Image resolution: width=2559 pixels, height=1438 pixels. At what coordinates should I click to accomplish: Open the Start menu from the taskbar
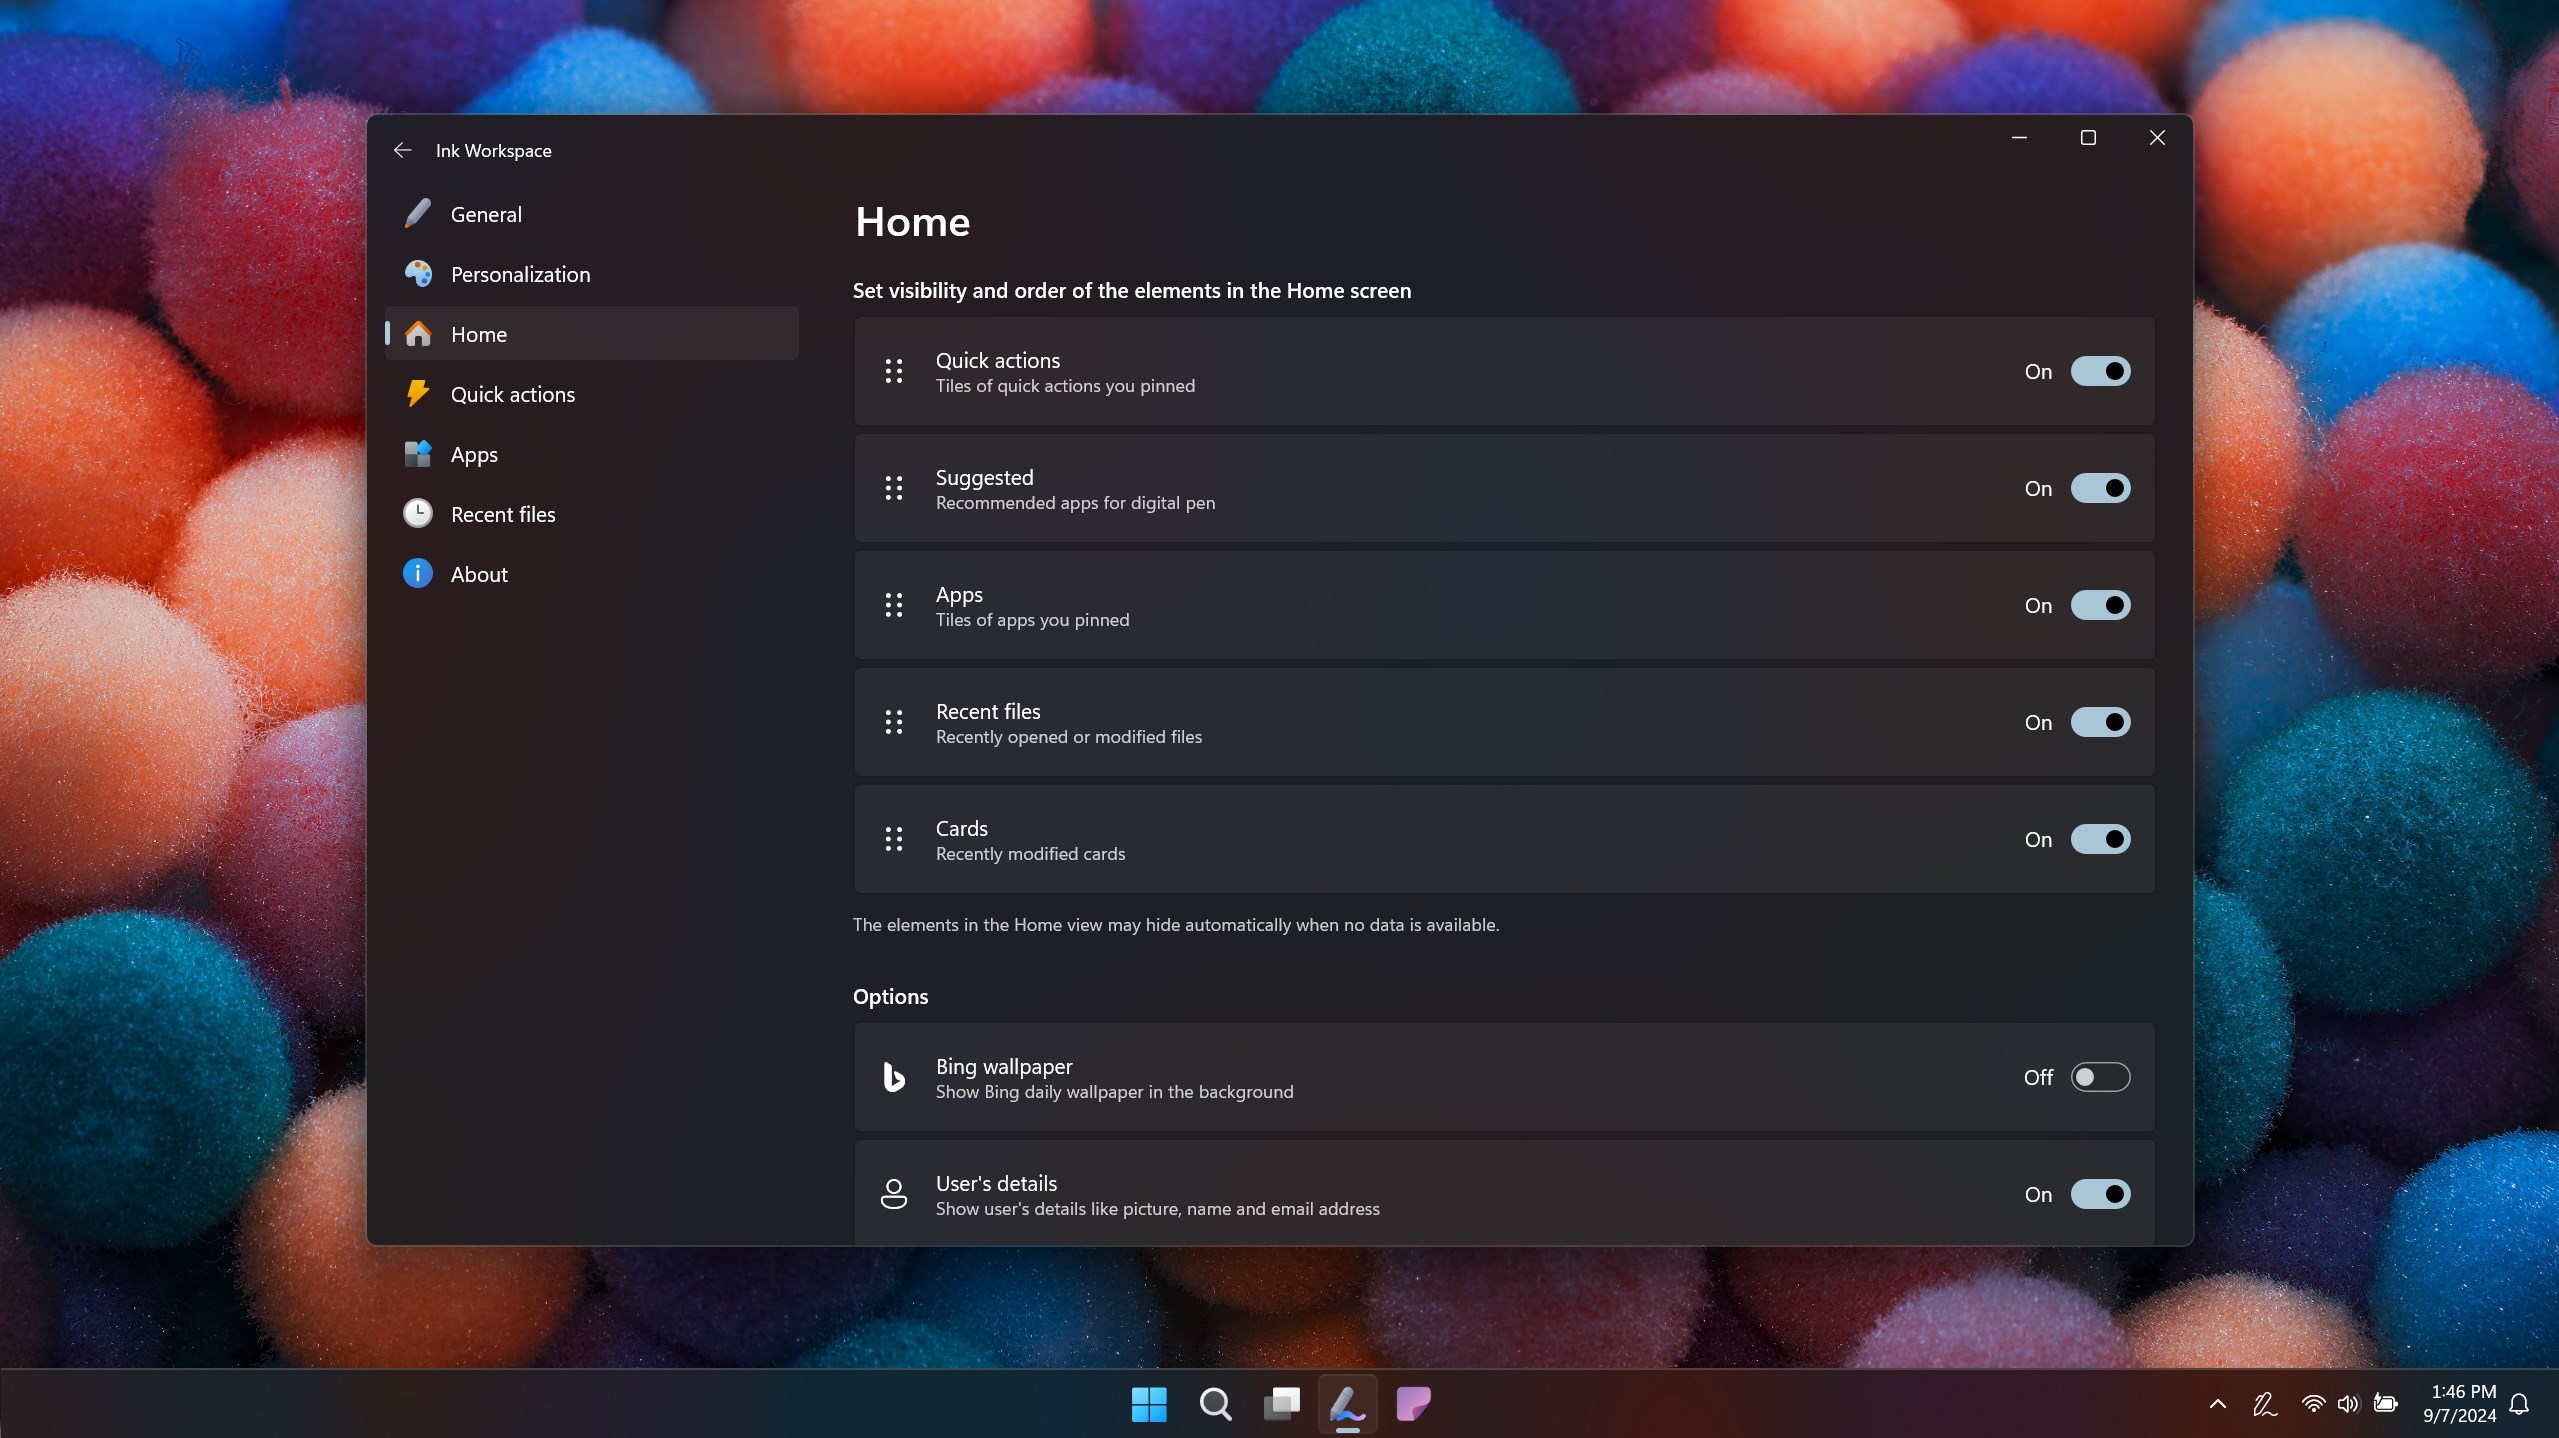[x=1148, y=1403]
